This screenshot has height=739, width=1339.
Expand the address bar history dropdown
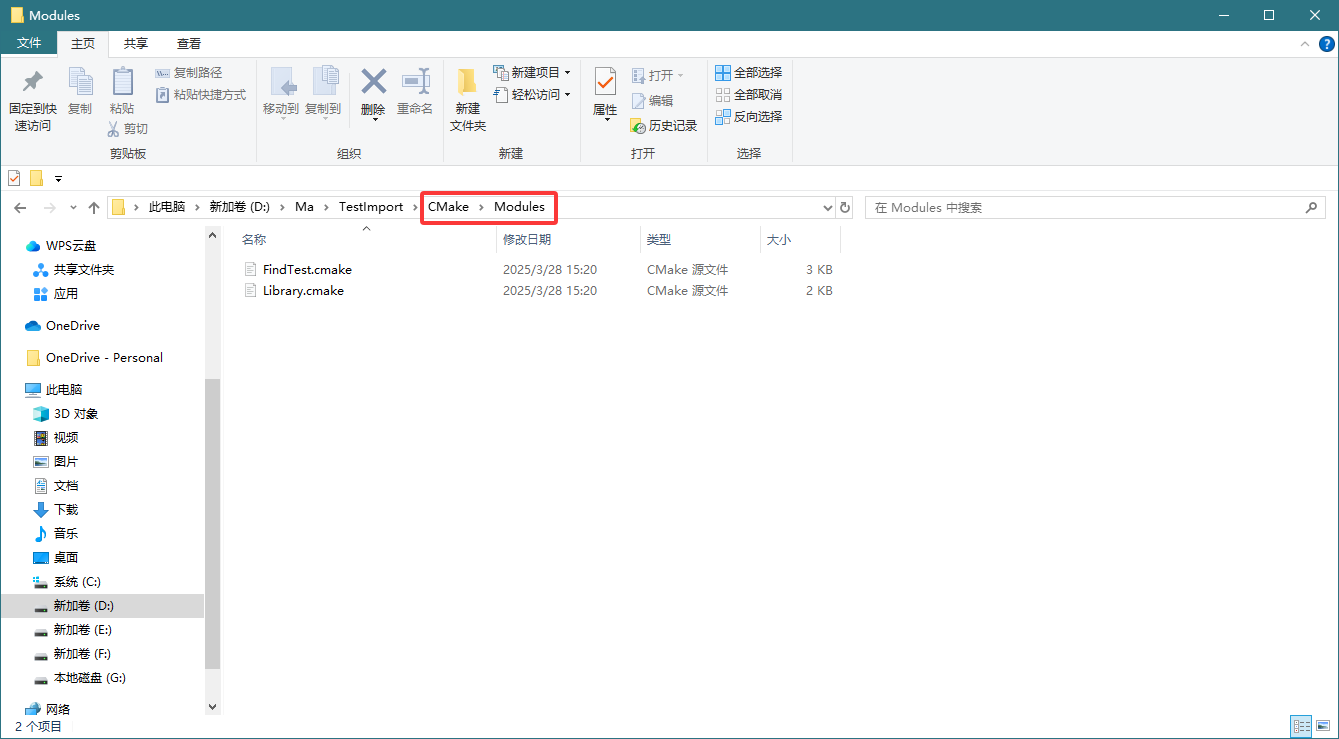pos(827,207)
